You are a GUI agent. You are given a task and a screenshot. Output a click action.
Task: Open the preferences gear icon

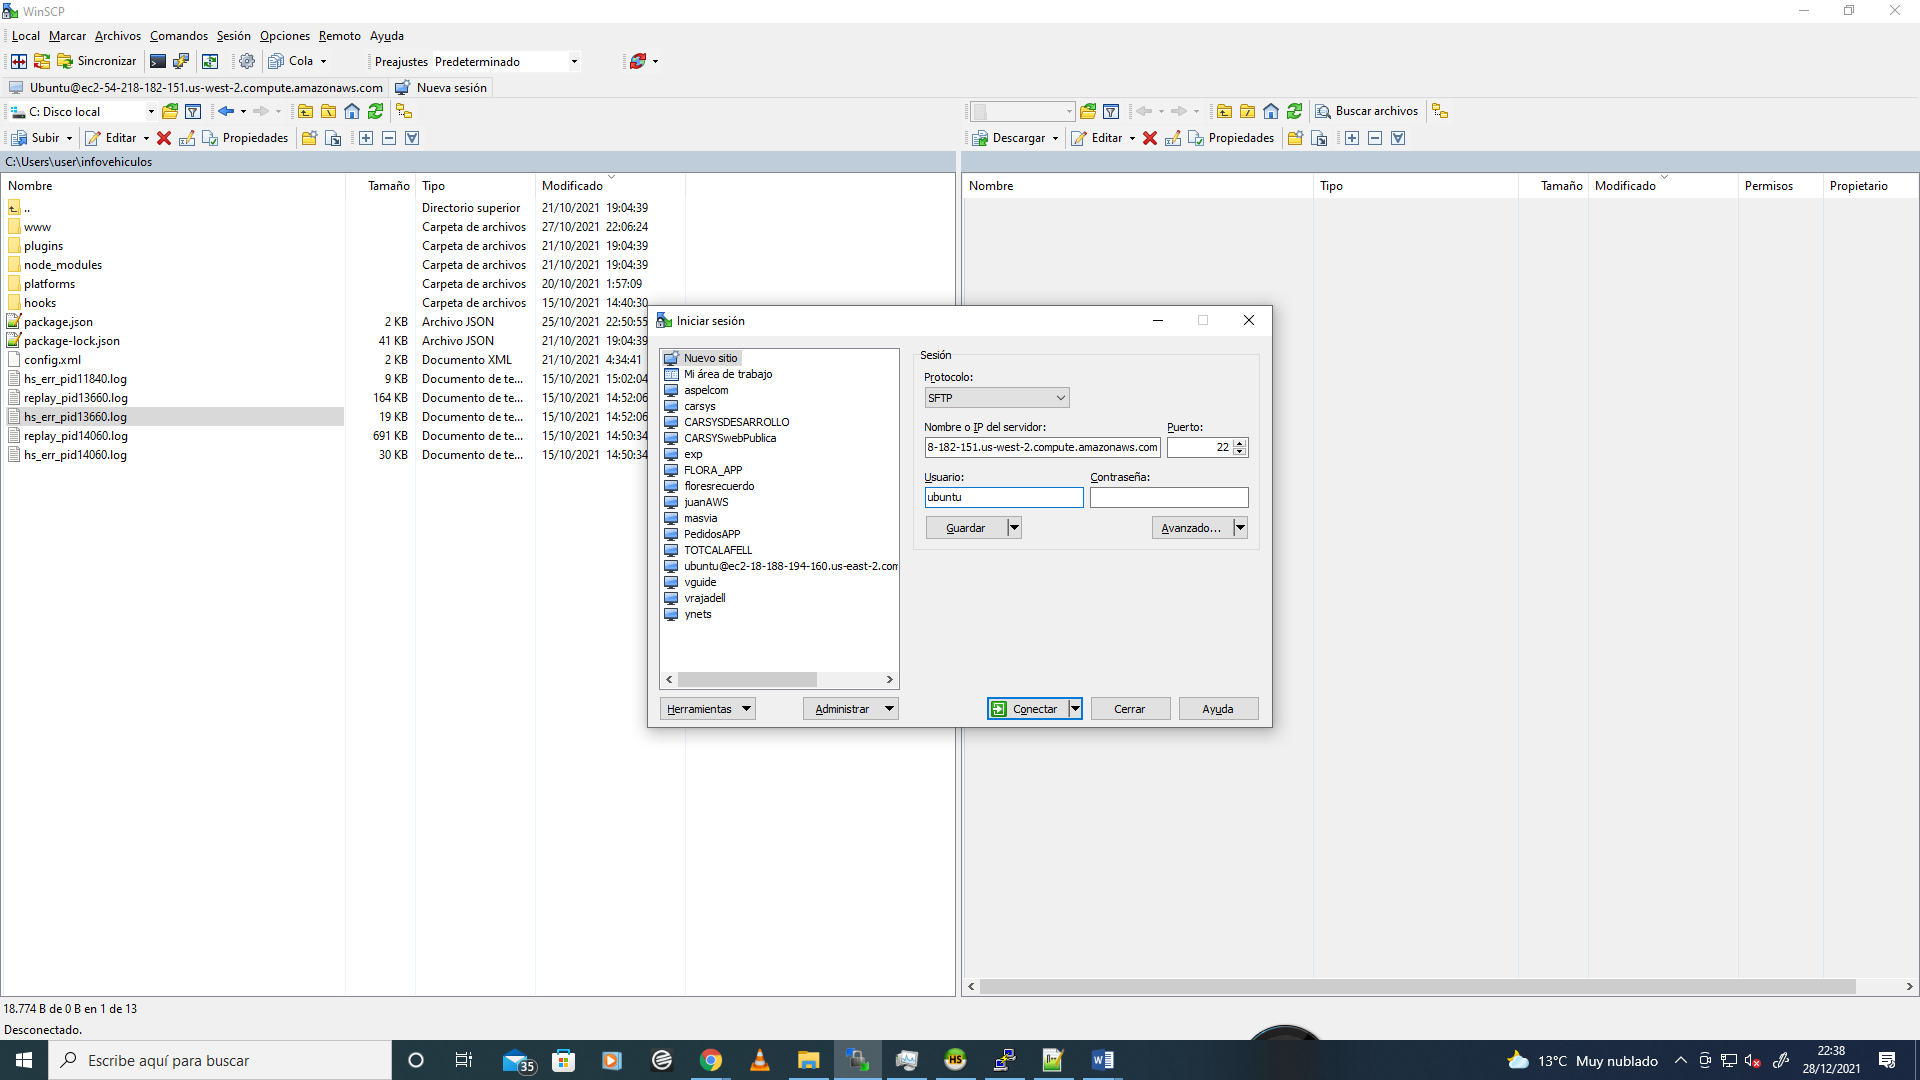[x=246, y=61]
